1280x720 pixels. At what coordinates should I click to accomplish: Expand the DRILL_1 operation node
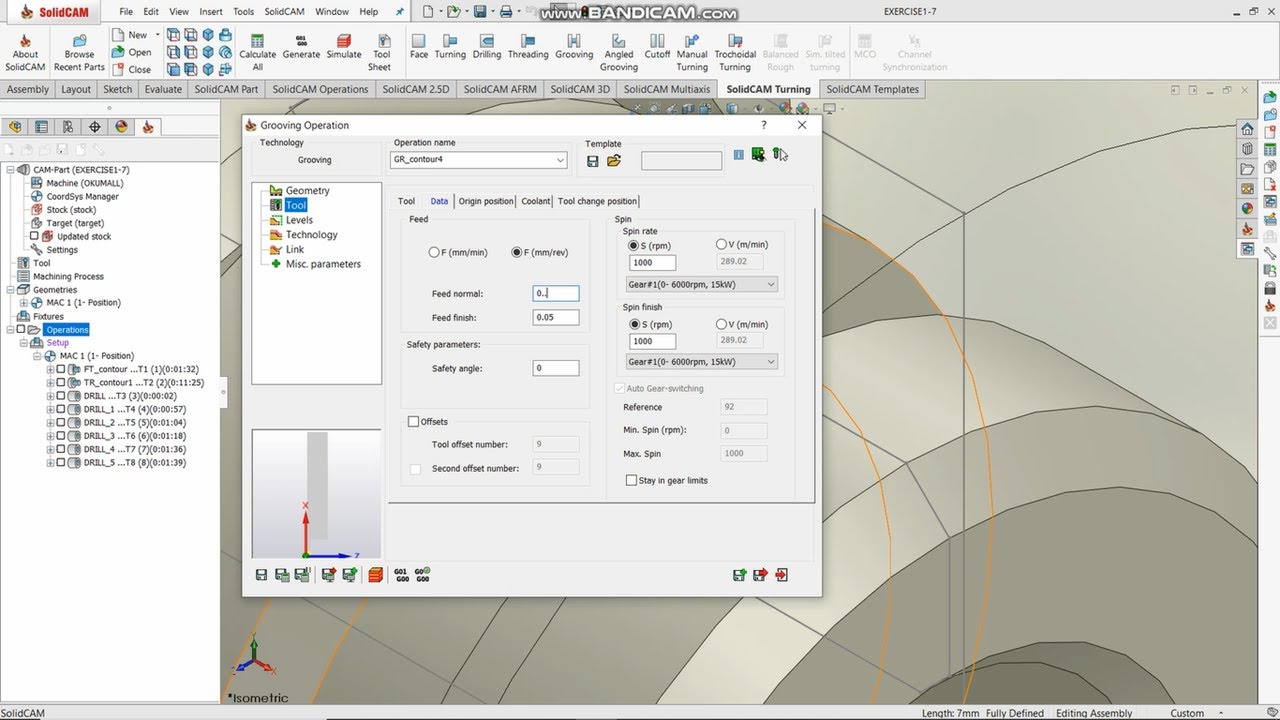pos(51,409)
